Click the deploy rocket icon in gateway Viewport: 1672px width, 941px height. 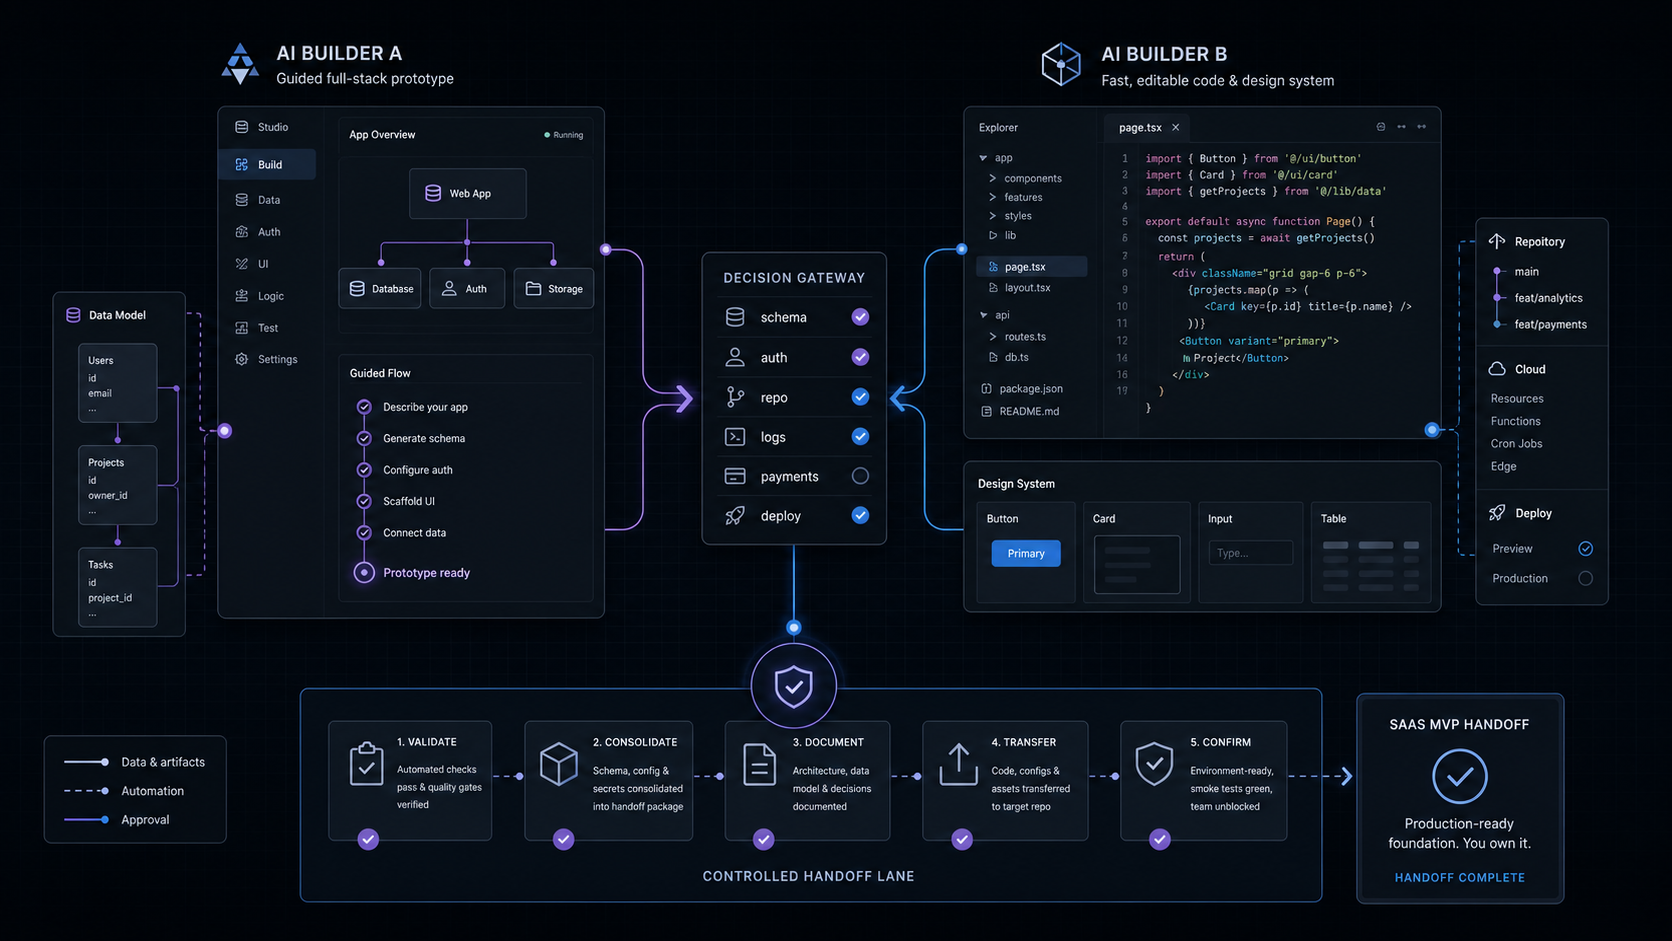(x=735, y=515)
